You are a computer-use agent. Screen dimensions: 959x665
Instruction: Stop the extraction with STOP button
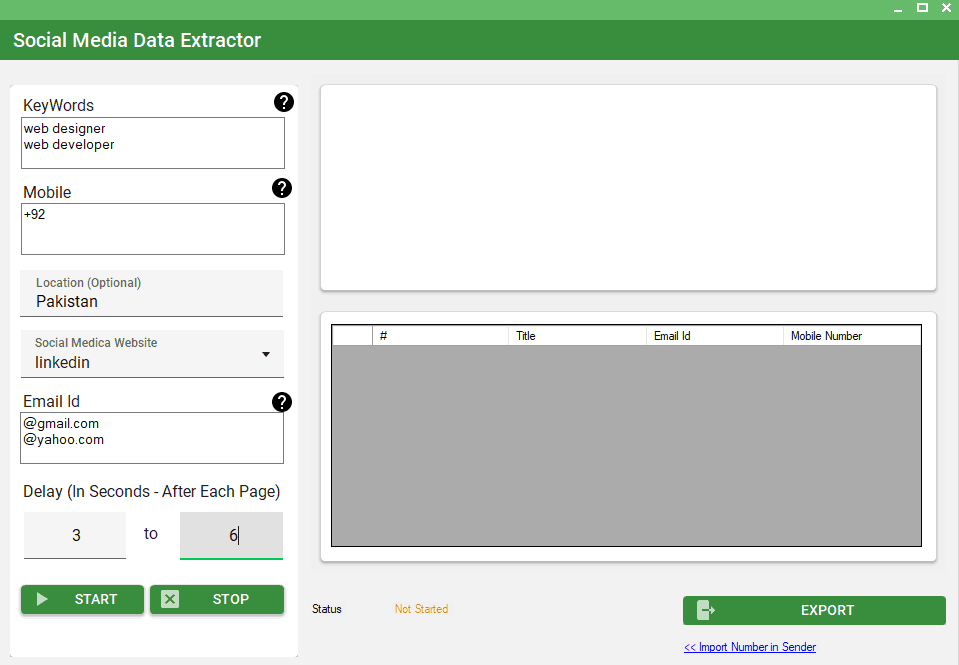click(x=217, y=599)
